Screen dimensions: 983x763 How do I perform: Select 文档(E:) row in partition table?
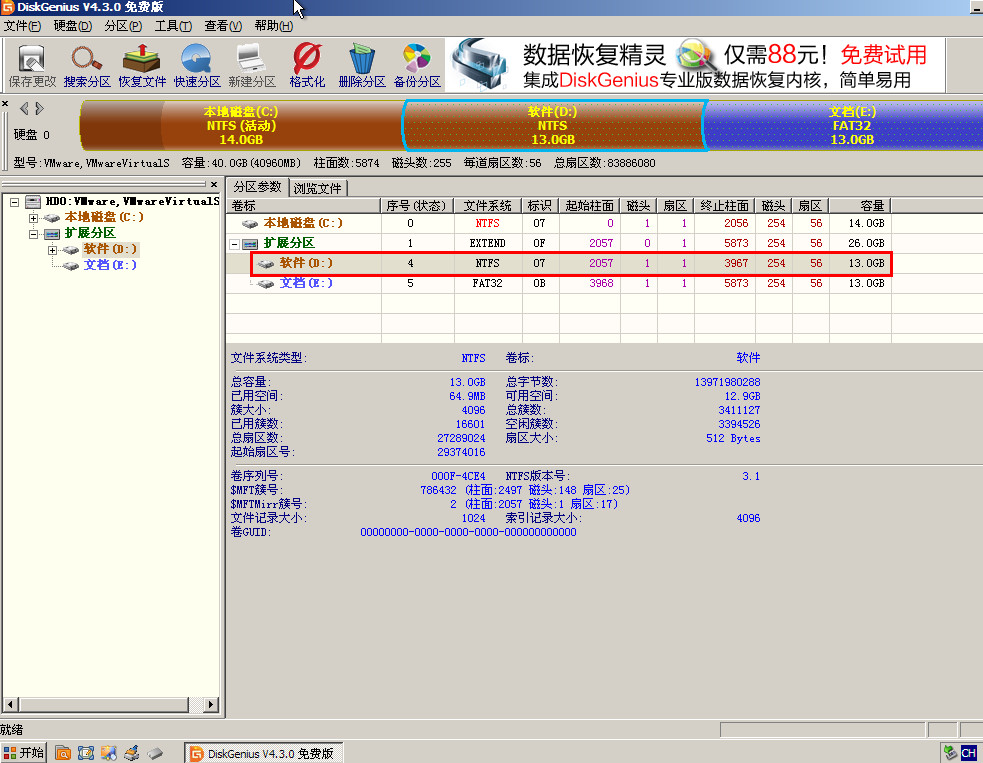(x=558, y=283)
